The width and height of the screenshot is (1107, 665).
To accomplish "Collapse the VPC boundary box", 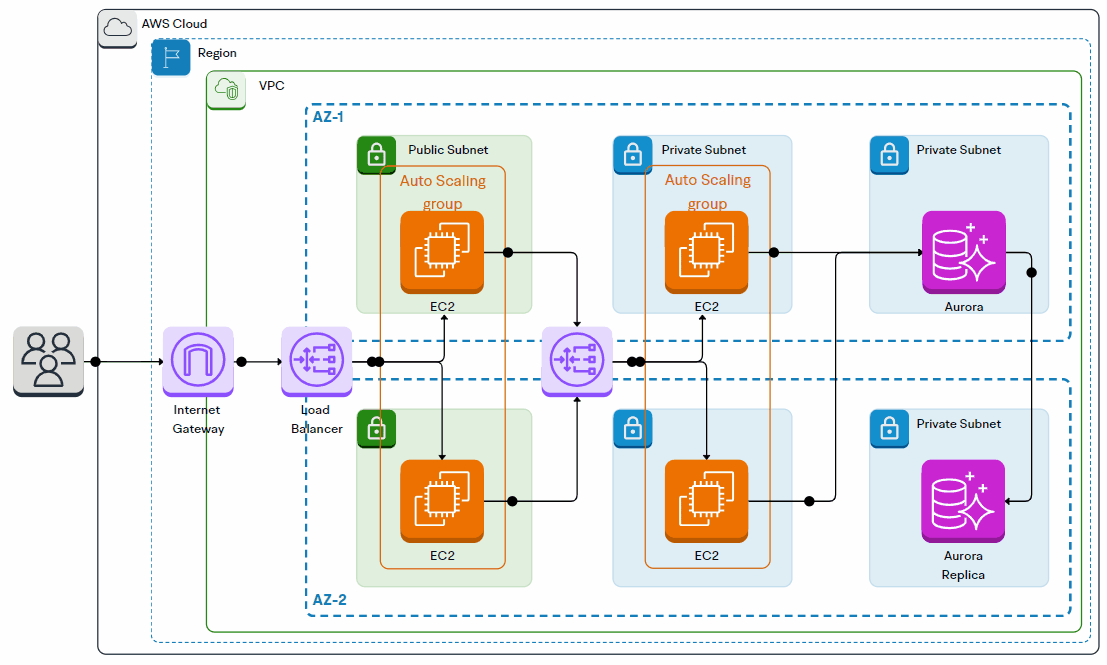I will tap(270, 85).
